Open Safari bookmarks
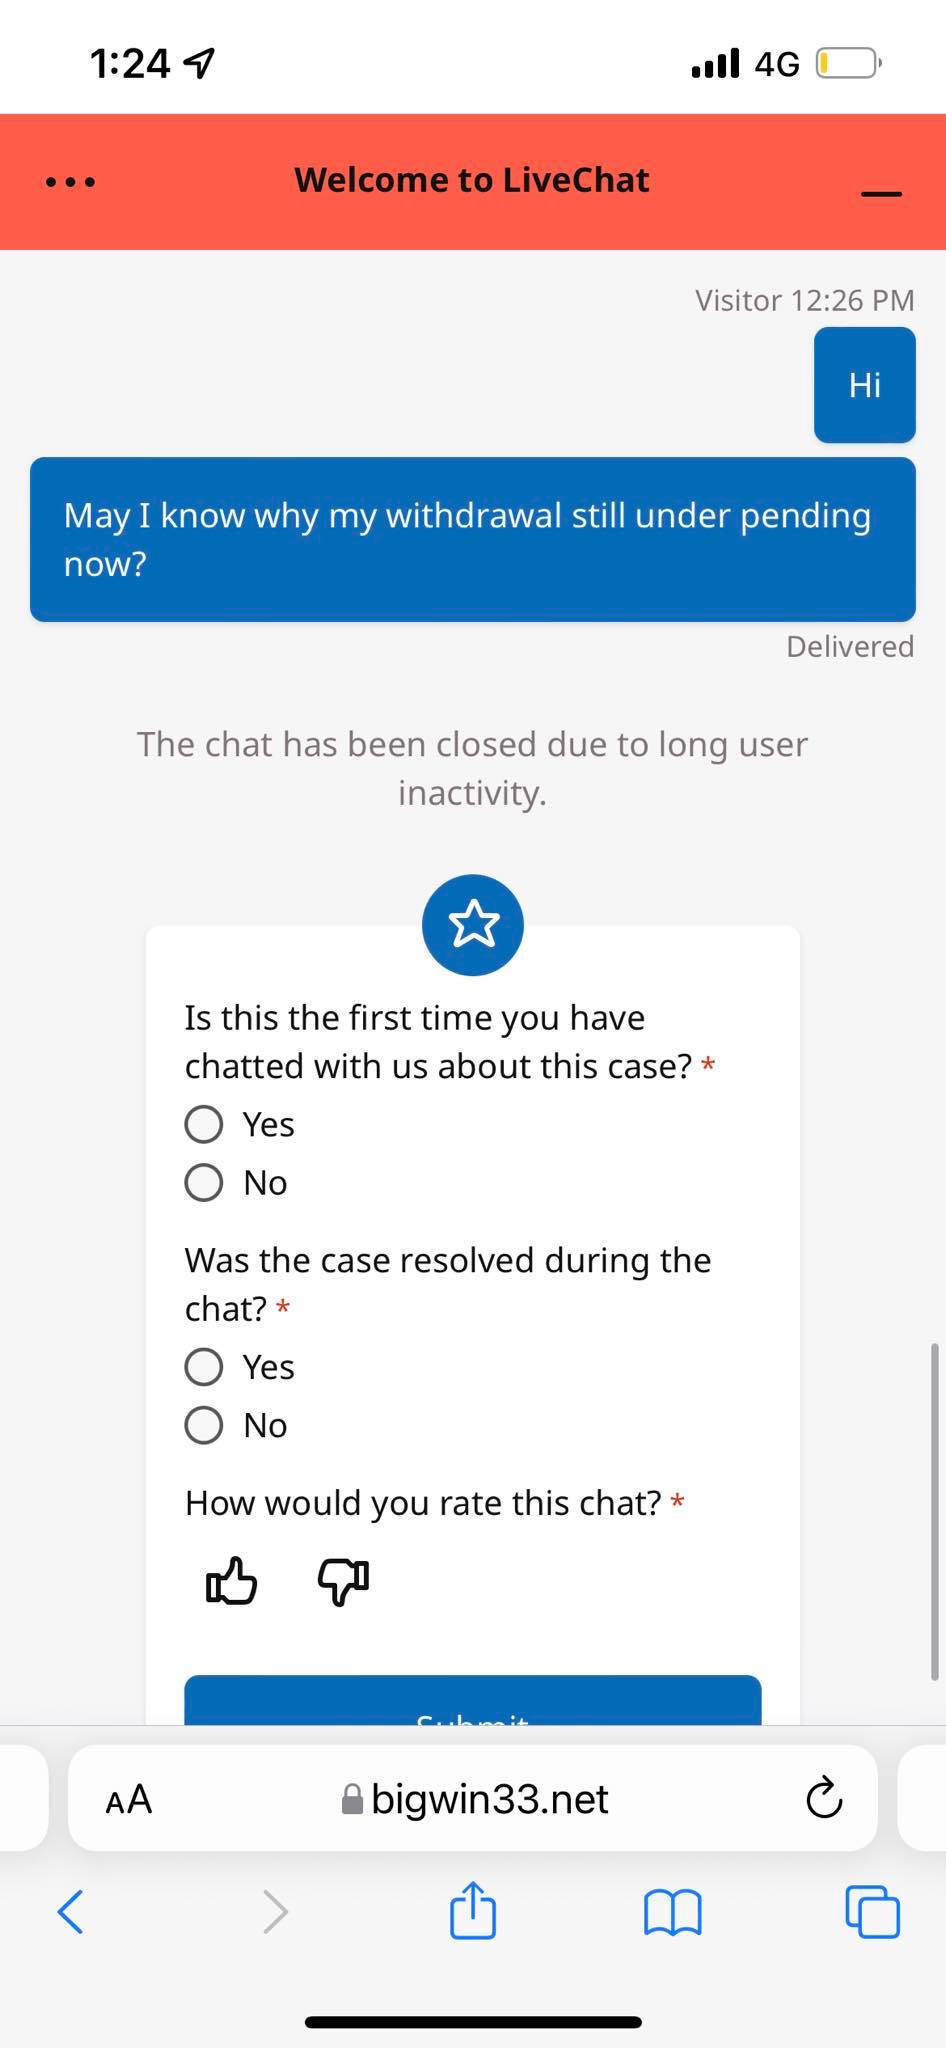 click(673, 1912)
